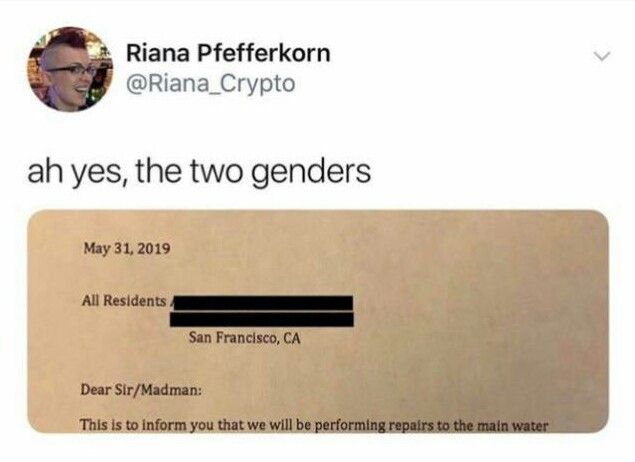Click the display name Riana Pfefferkorn
Viewport: 635px width, 462px height.
coord(228,53)
